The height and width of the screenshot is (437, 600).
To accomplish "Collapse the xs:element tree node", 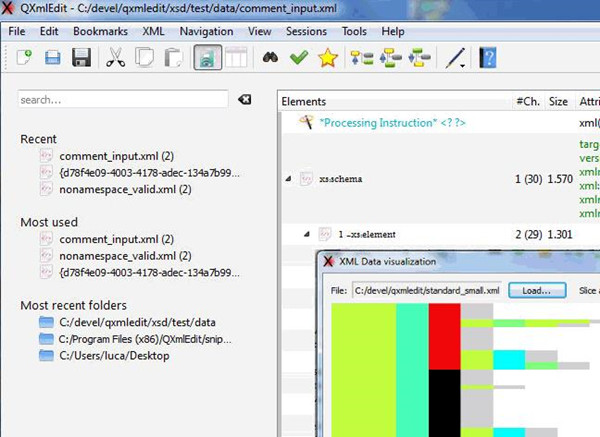I will (x=306, y=234).
